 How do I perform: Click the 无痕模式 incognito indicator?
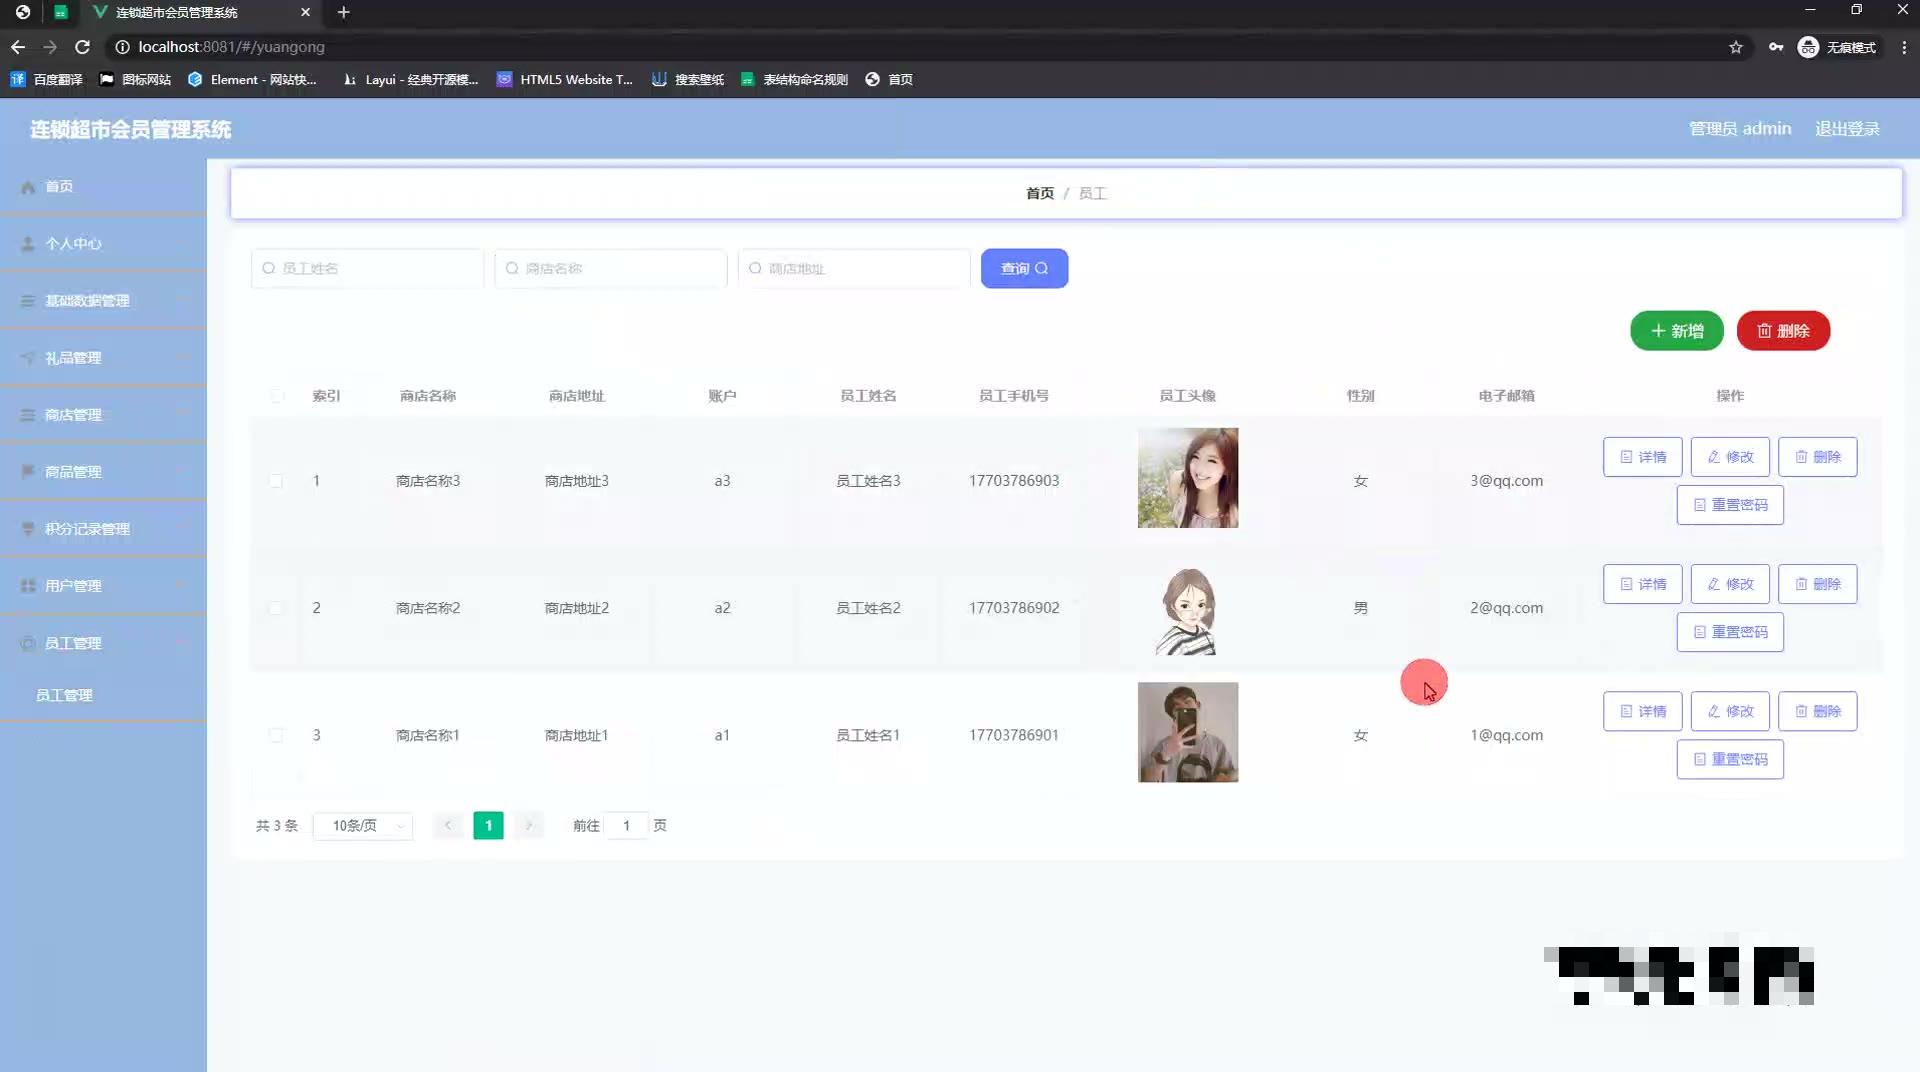coord(1837,47)
